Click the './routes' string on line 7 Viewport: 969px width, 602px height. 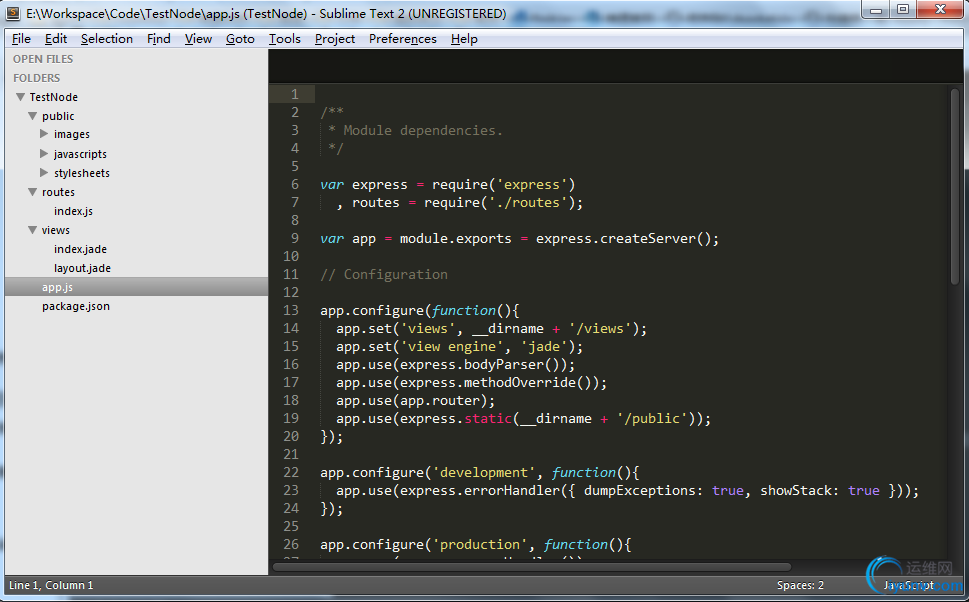pos(528,203)
